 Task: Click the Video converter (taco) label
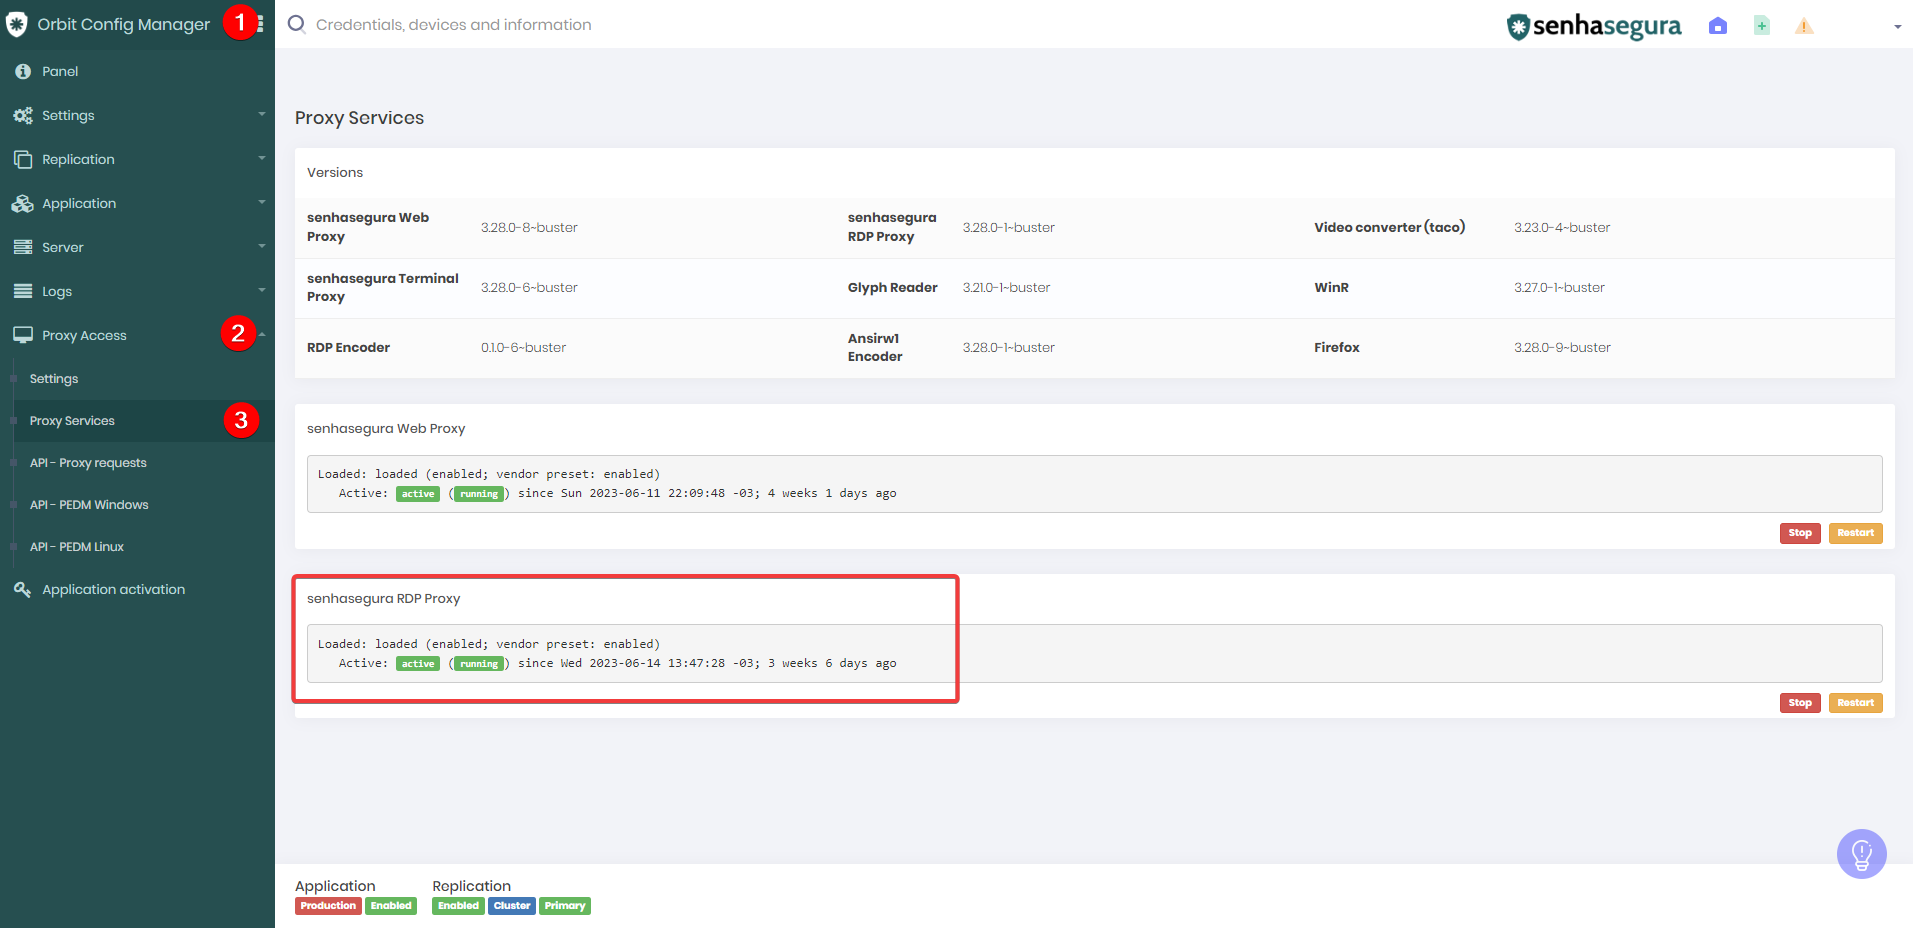tap(1389, 227)
